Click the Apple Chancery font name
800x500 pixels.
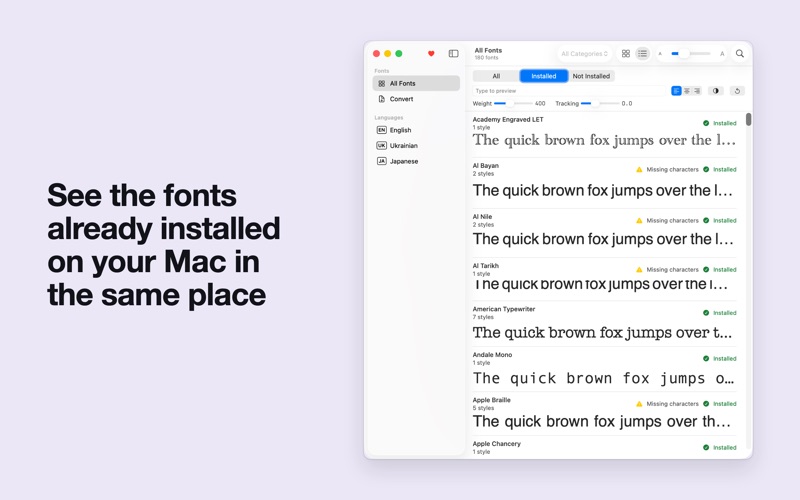[x=496, y=443]
